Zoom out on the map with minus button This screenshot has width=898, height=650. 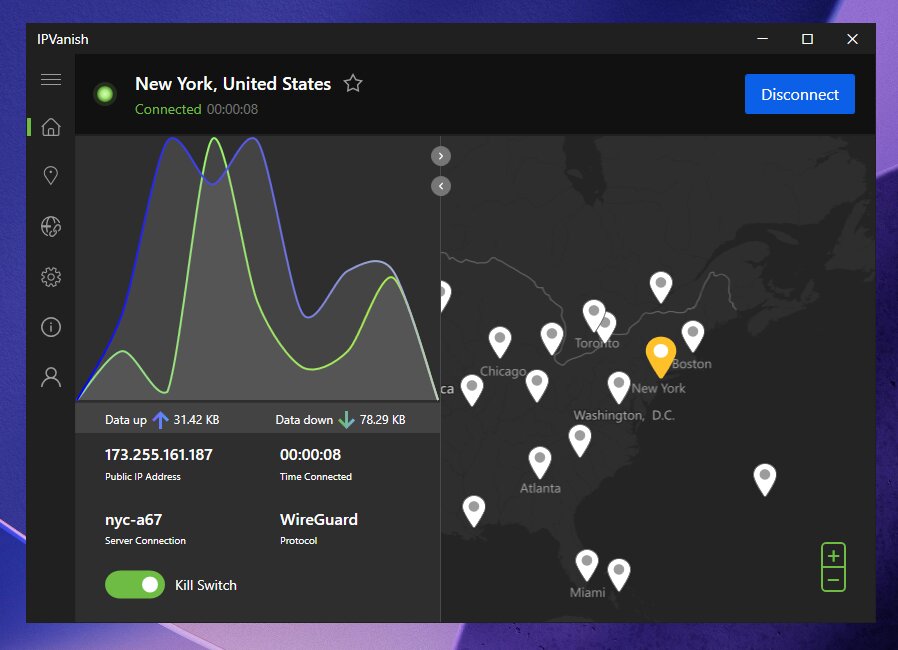click(x=833, y=579)
